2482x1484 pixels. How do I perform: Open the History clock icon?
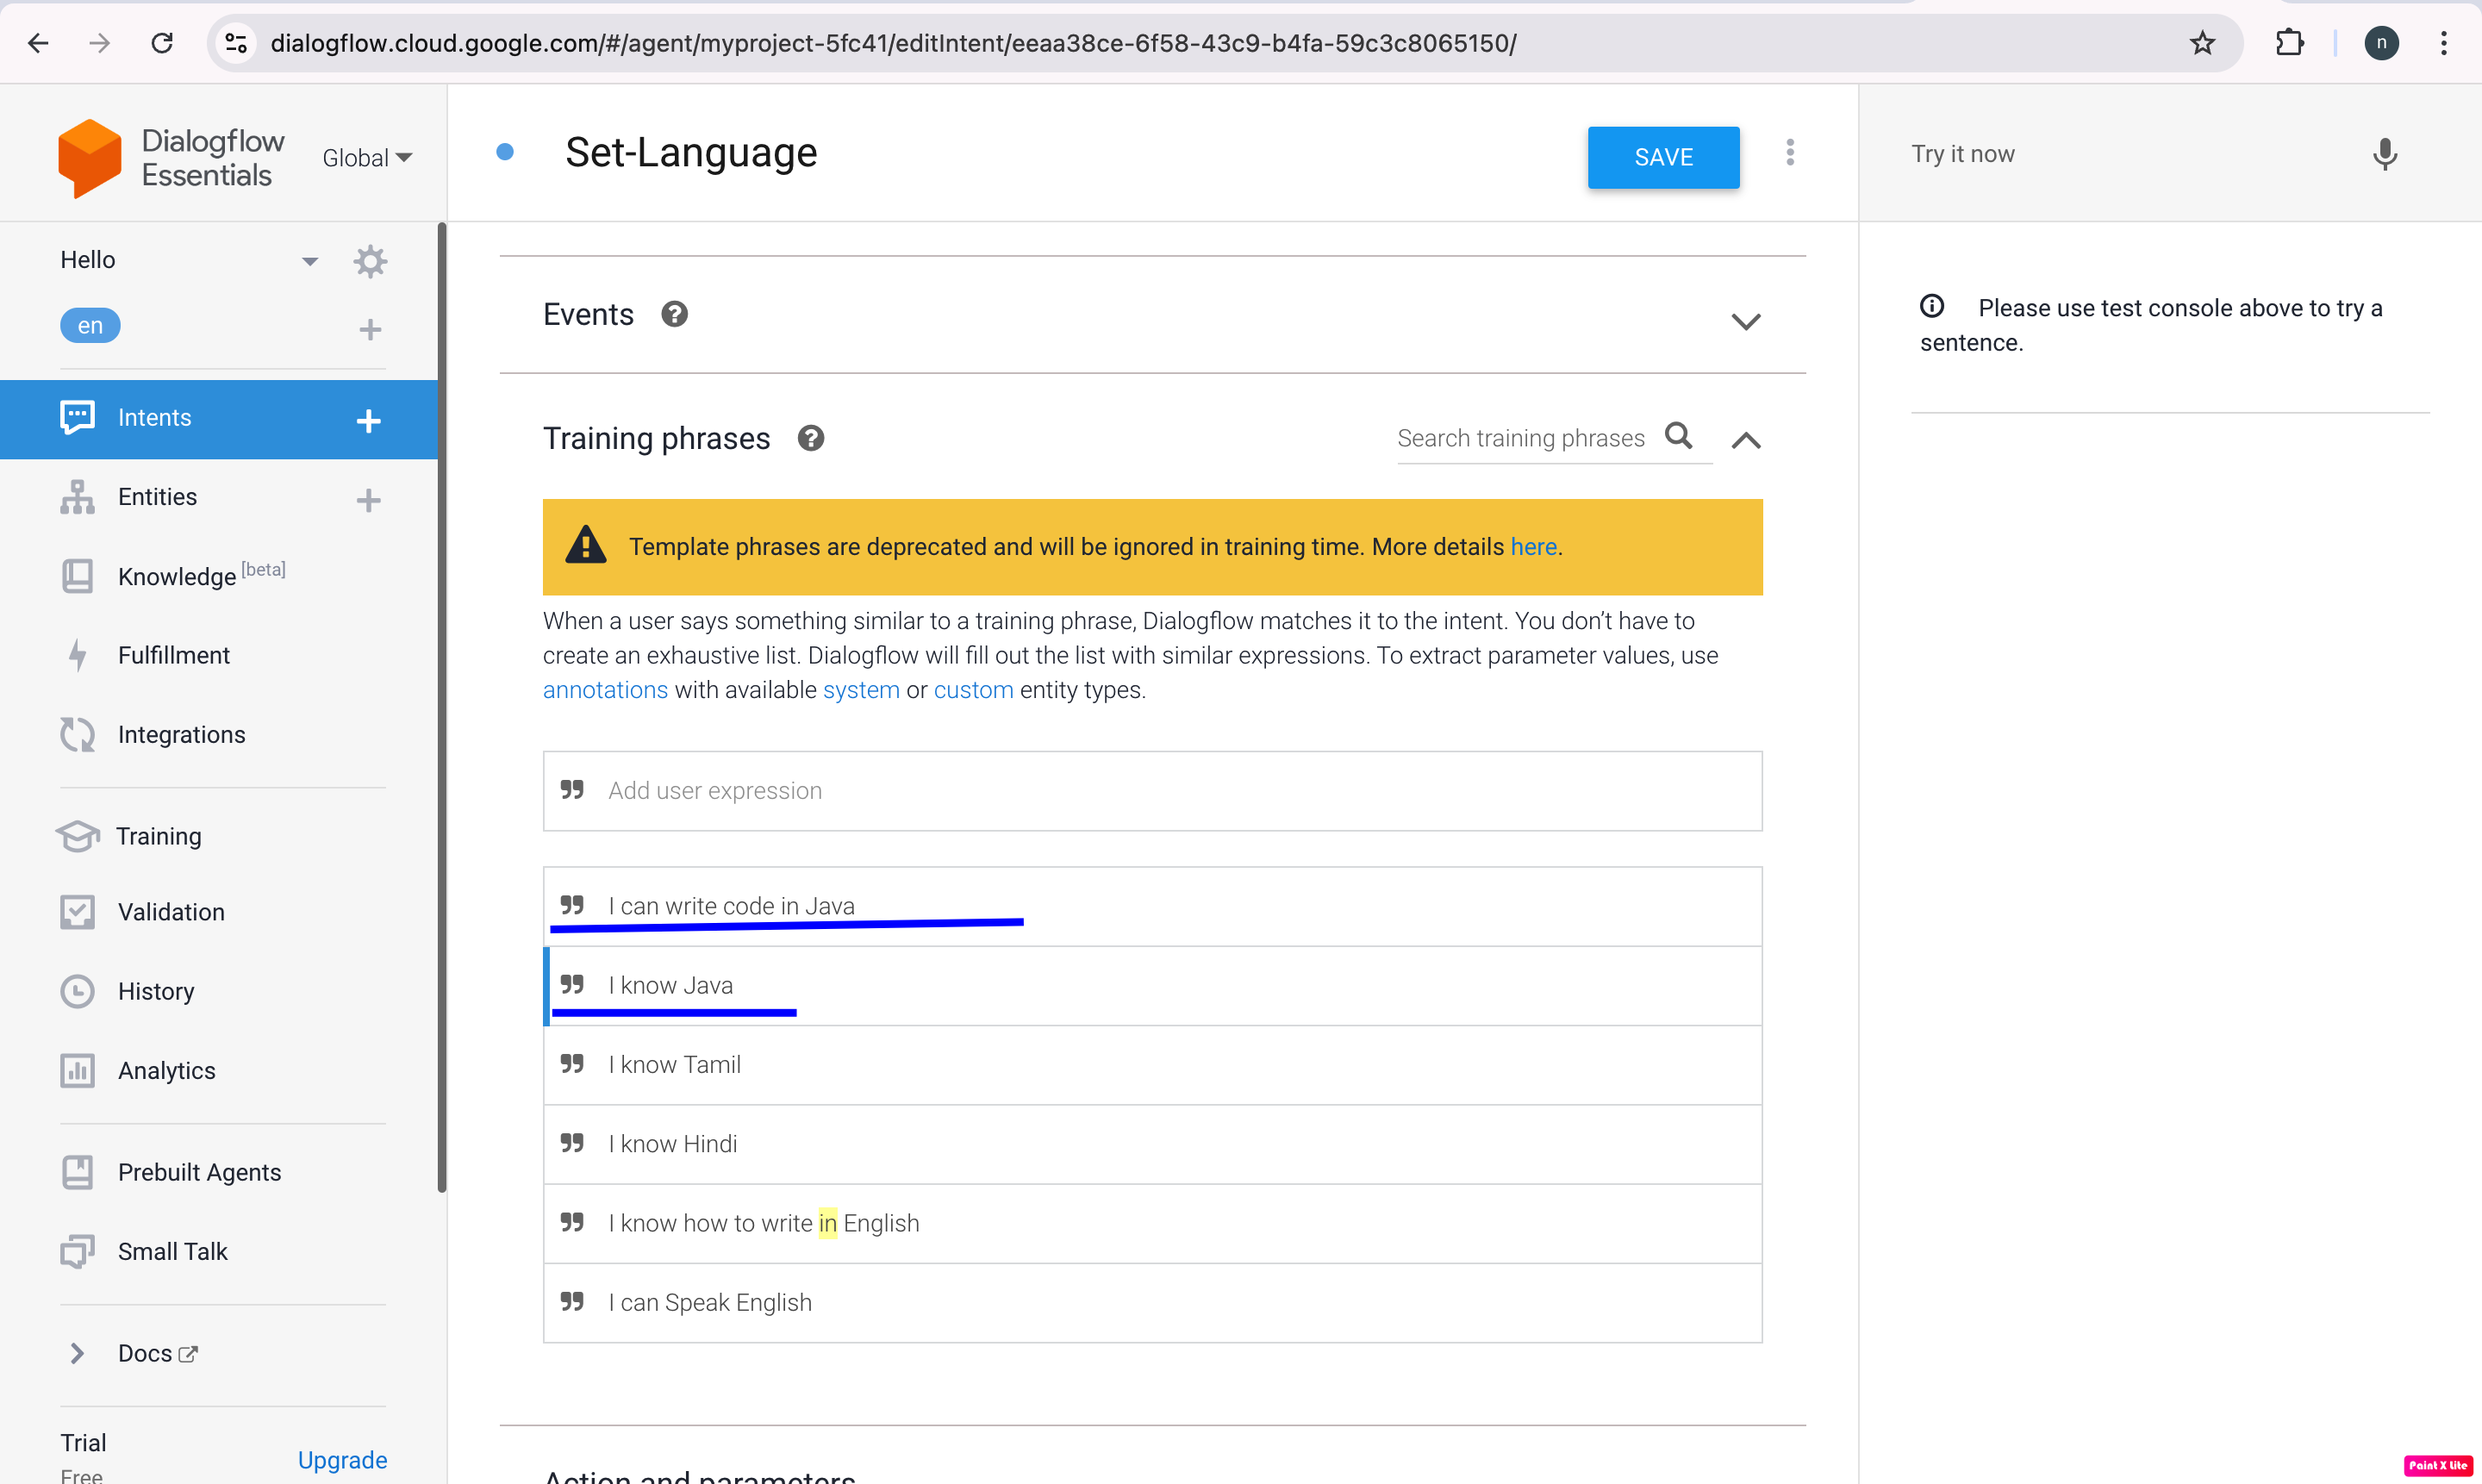(x=77, y=991)
